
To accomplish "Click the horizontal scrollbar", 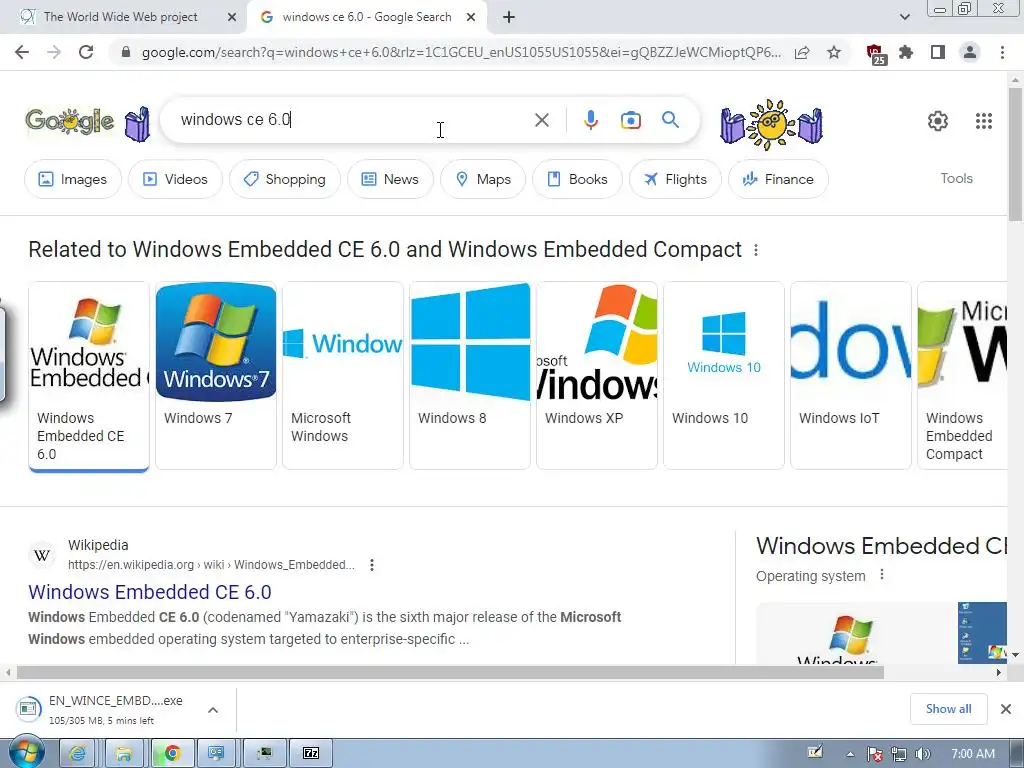I will point(451,672).
